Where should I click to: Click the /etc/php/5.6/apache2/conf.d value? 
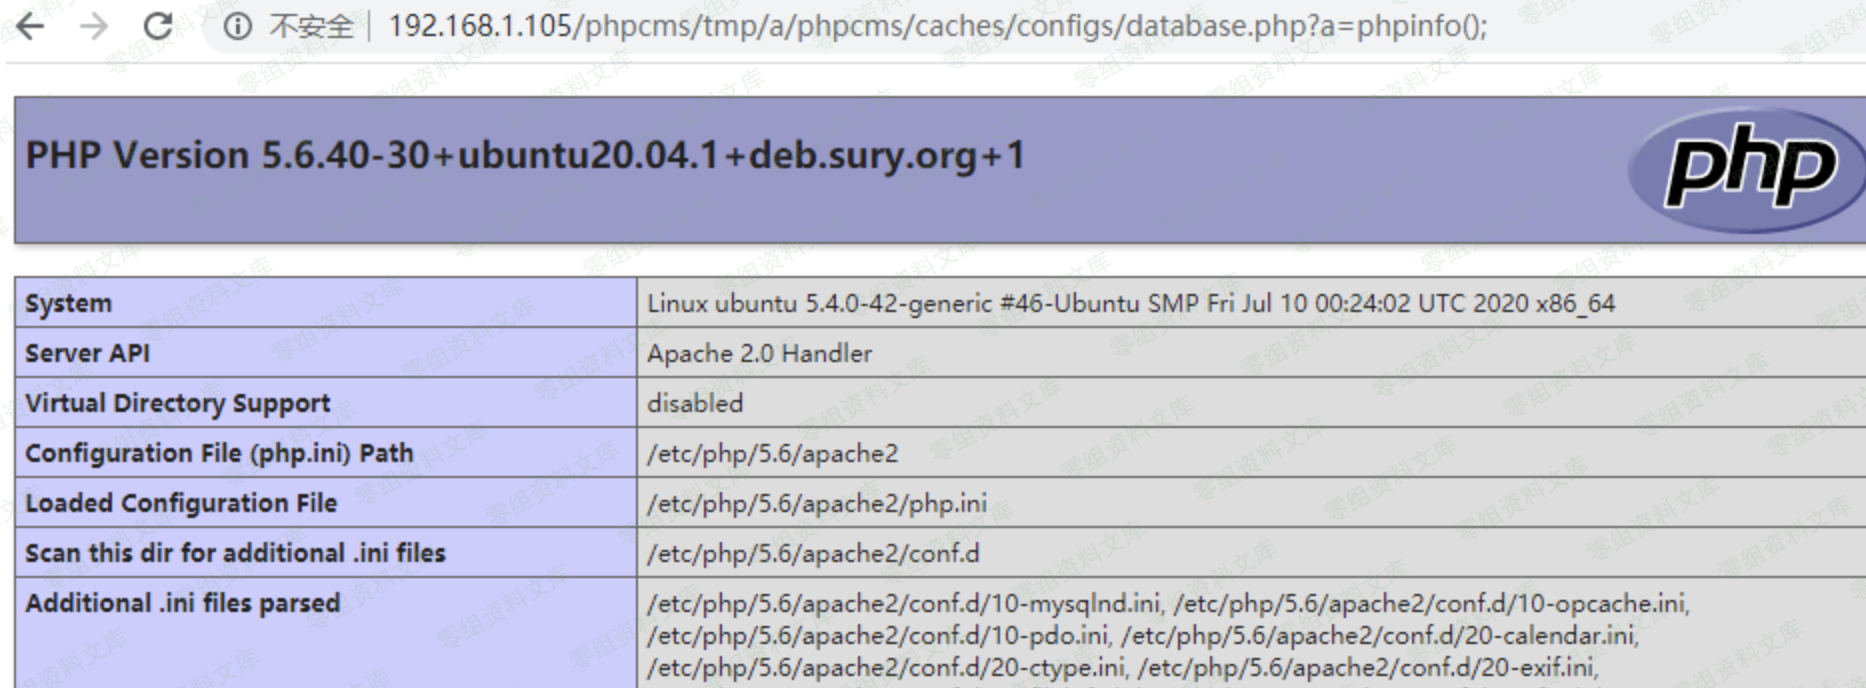pyautogui.click(x=813, y=553)
